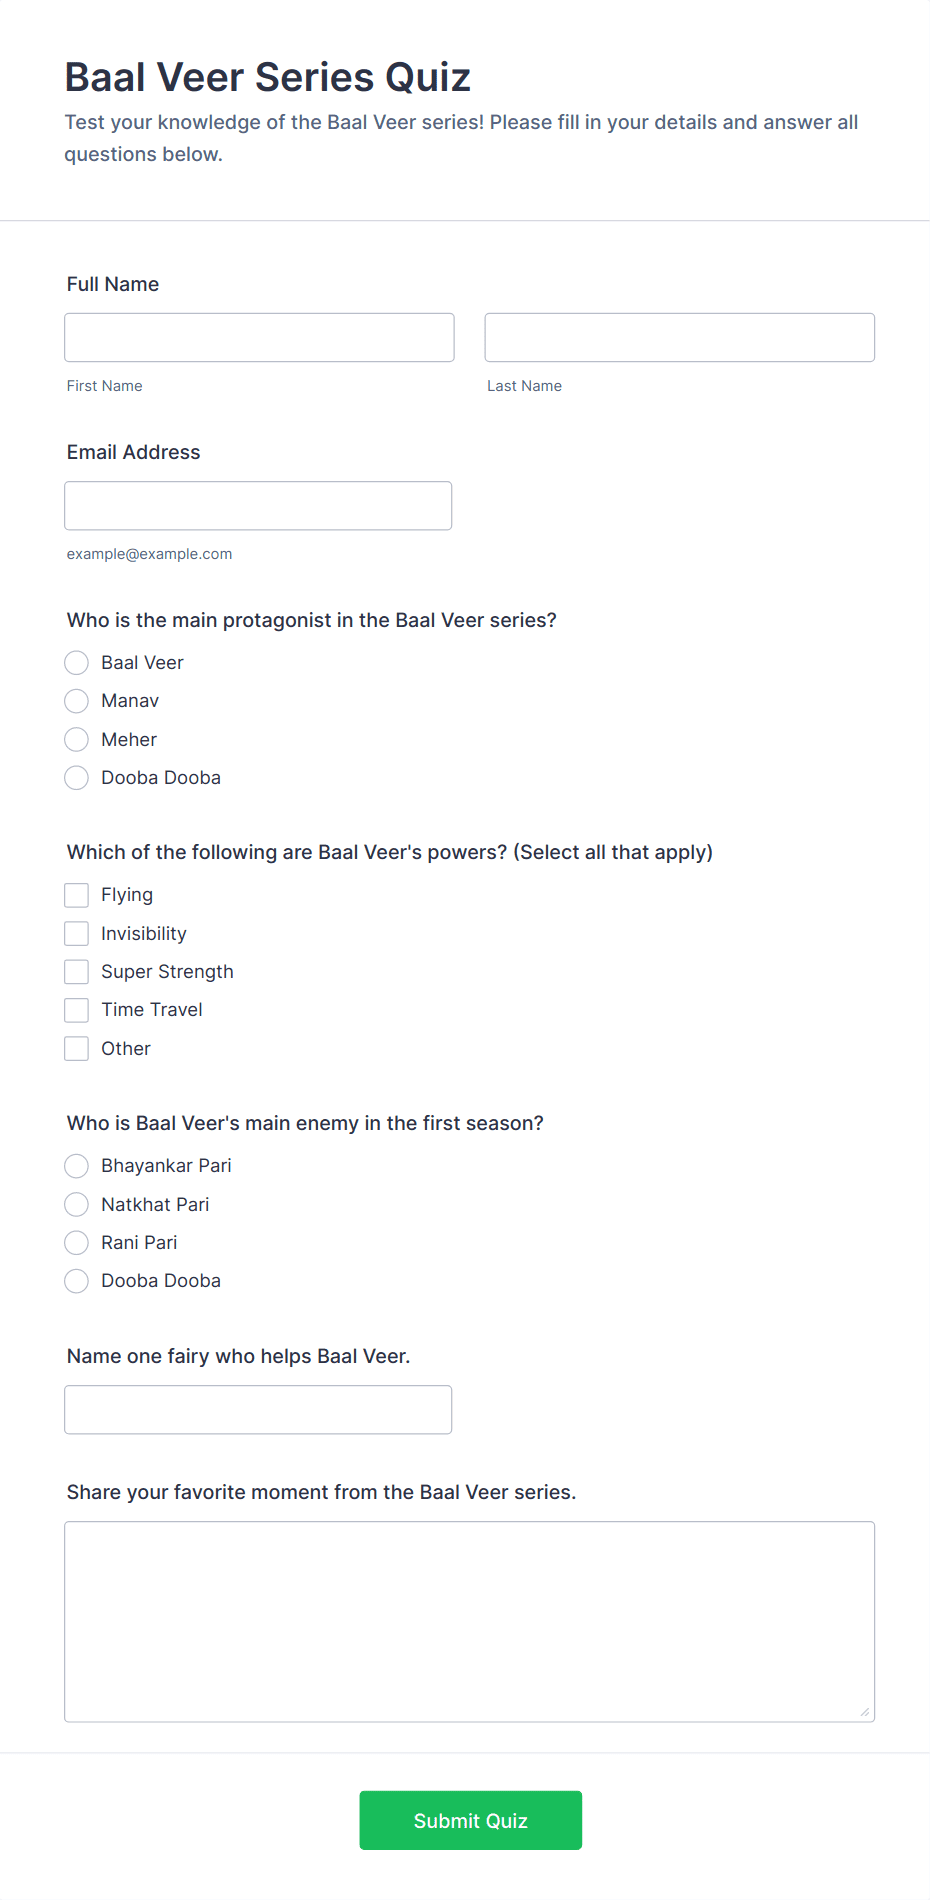Check Super Strength as a power

pyautogui.click(x=76, y=971)
